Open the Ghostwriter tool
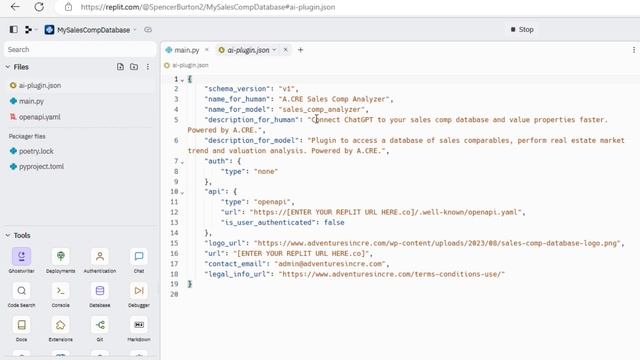 point(21,260)
